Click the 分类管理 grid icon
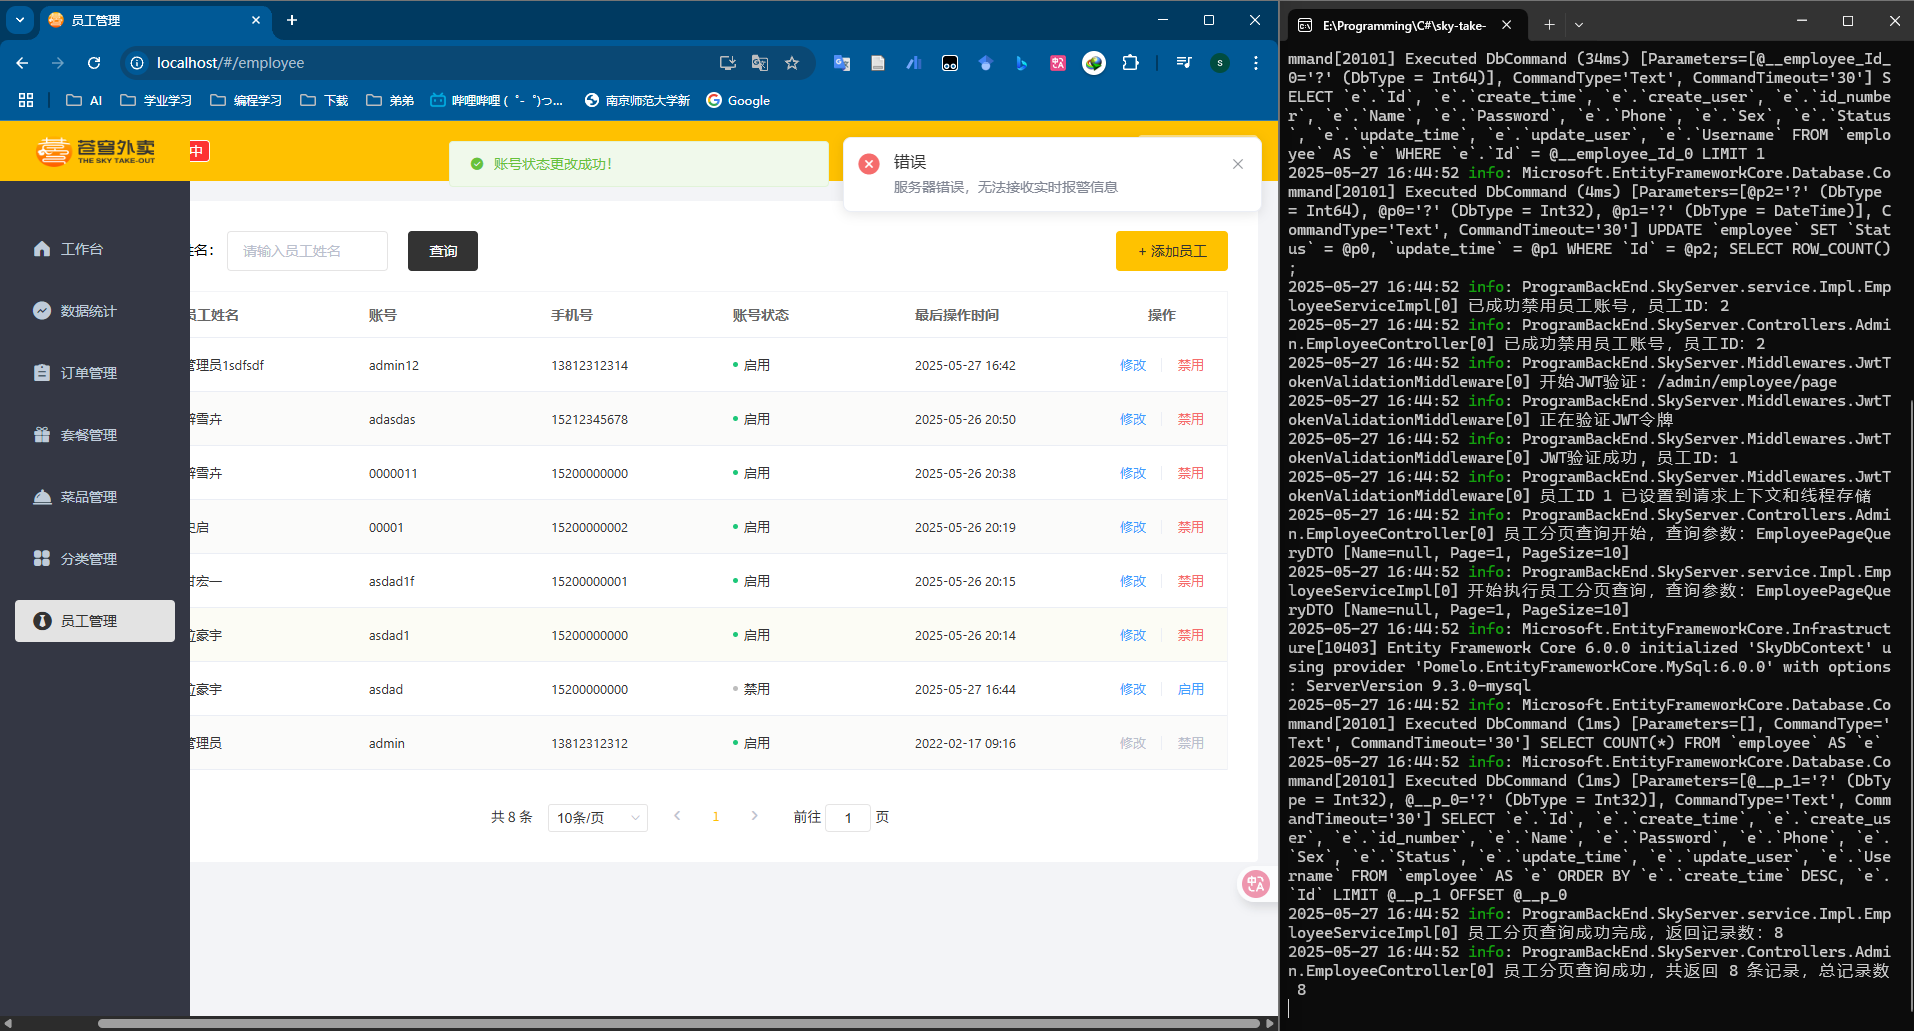 pos(42,559)
